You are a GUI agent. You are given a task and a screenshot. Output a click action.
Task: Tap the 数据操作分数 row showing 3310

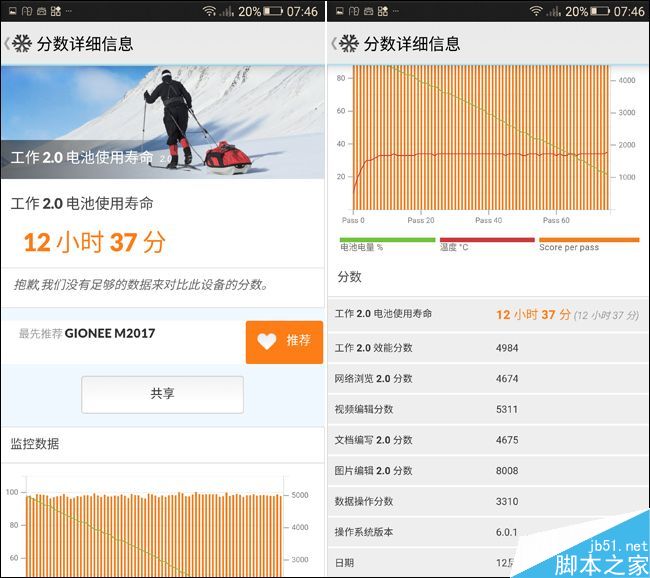click(x=488, y=501)
